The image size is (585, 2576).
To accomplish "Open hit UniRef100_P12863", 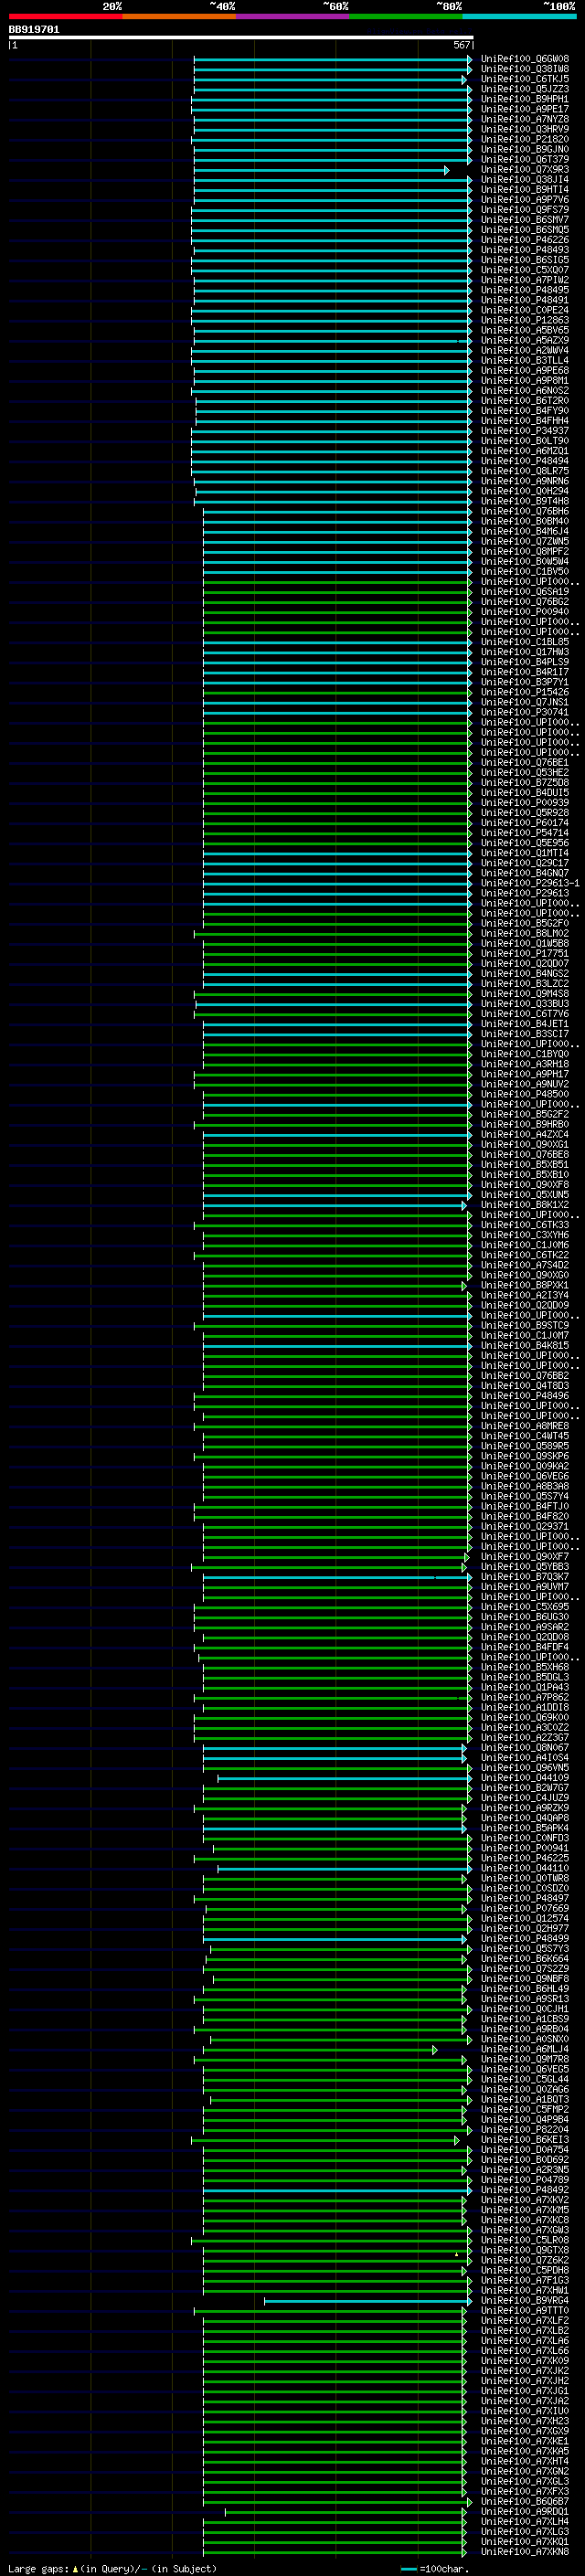I will [x=525, y=320].
